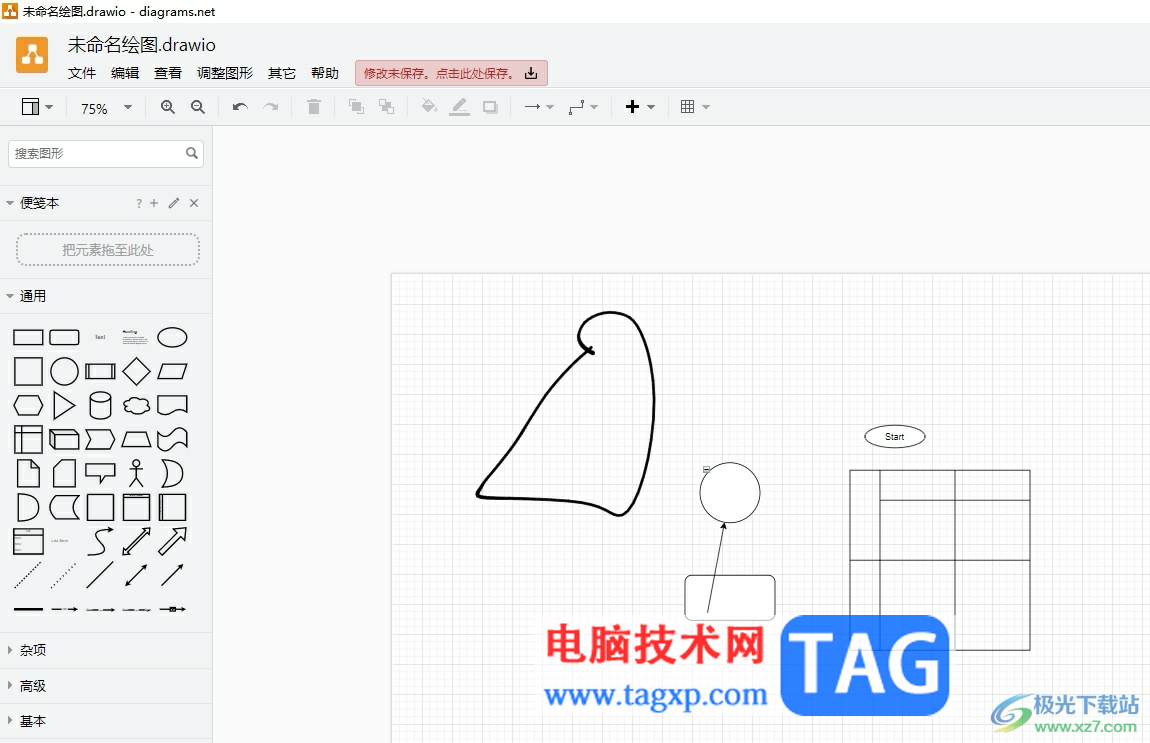1150x743 pixels.
Task: Click the bring to front icon
Action: (x=356, y=107)
